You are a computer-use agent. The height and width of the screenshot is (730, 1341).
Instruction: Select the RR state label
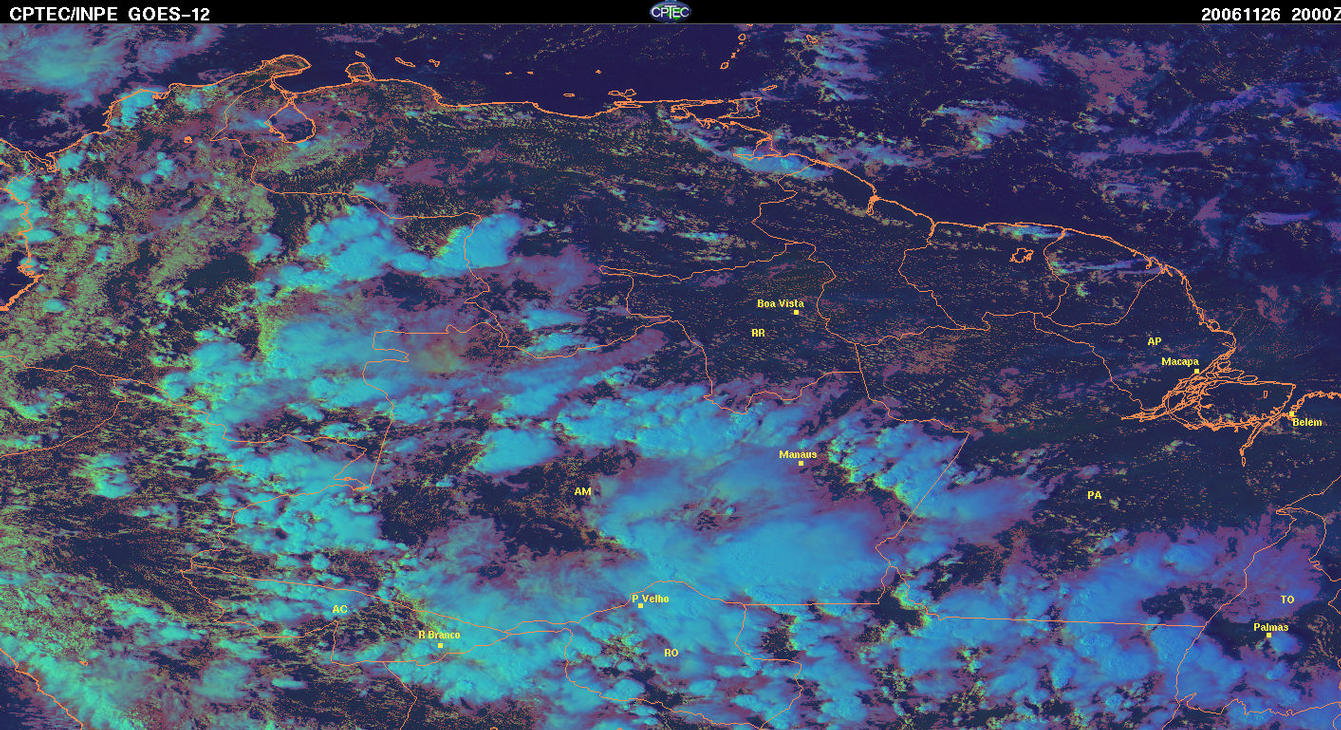pos(758,332)
